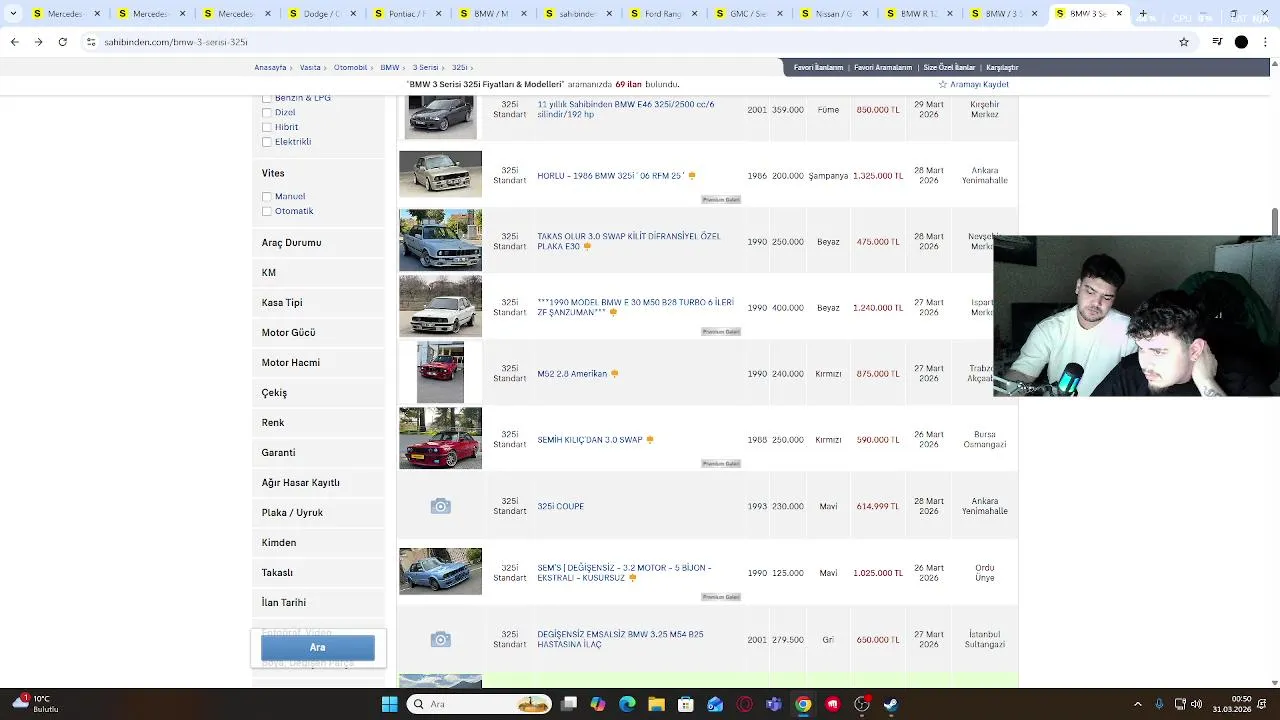This screenshot has width=1280, height=720.
Task: Check the Elektrikli fuel checkbox
Action: click(266, 142)
